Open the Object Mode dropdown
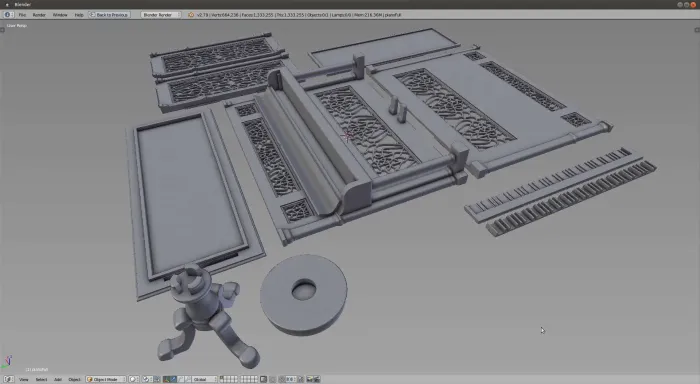Screen dimensions: 700x384 [106, 379]
